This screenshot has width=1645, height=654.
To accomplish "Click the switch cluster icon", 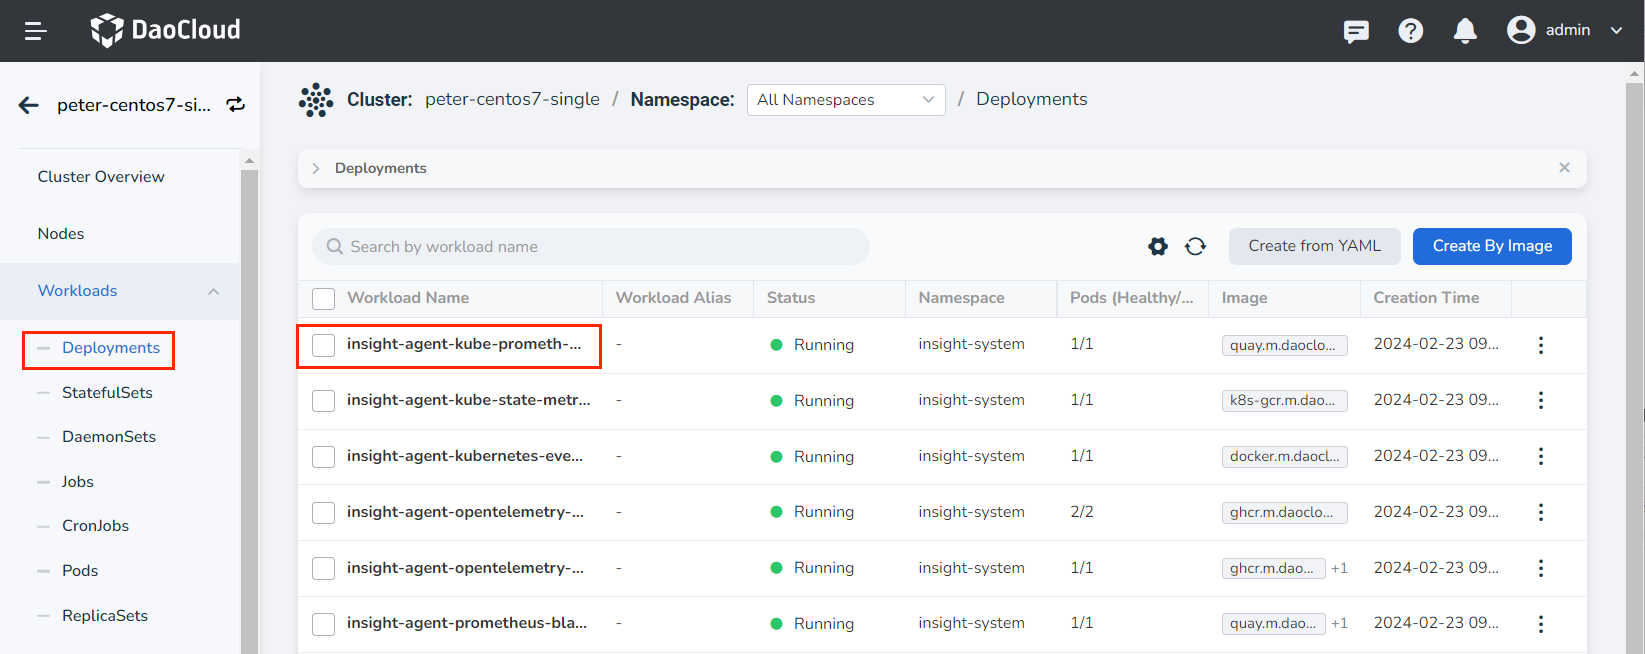I will click(236, 105).
